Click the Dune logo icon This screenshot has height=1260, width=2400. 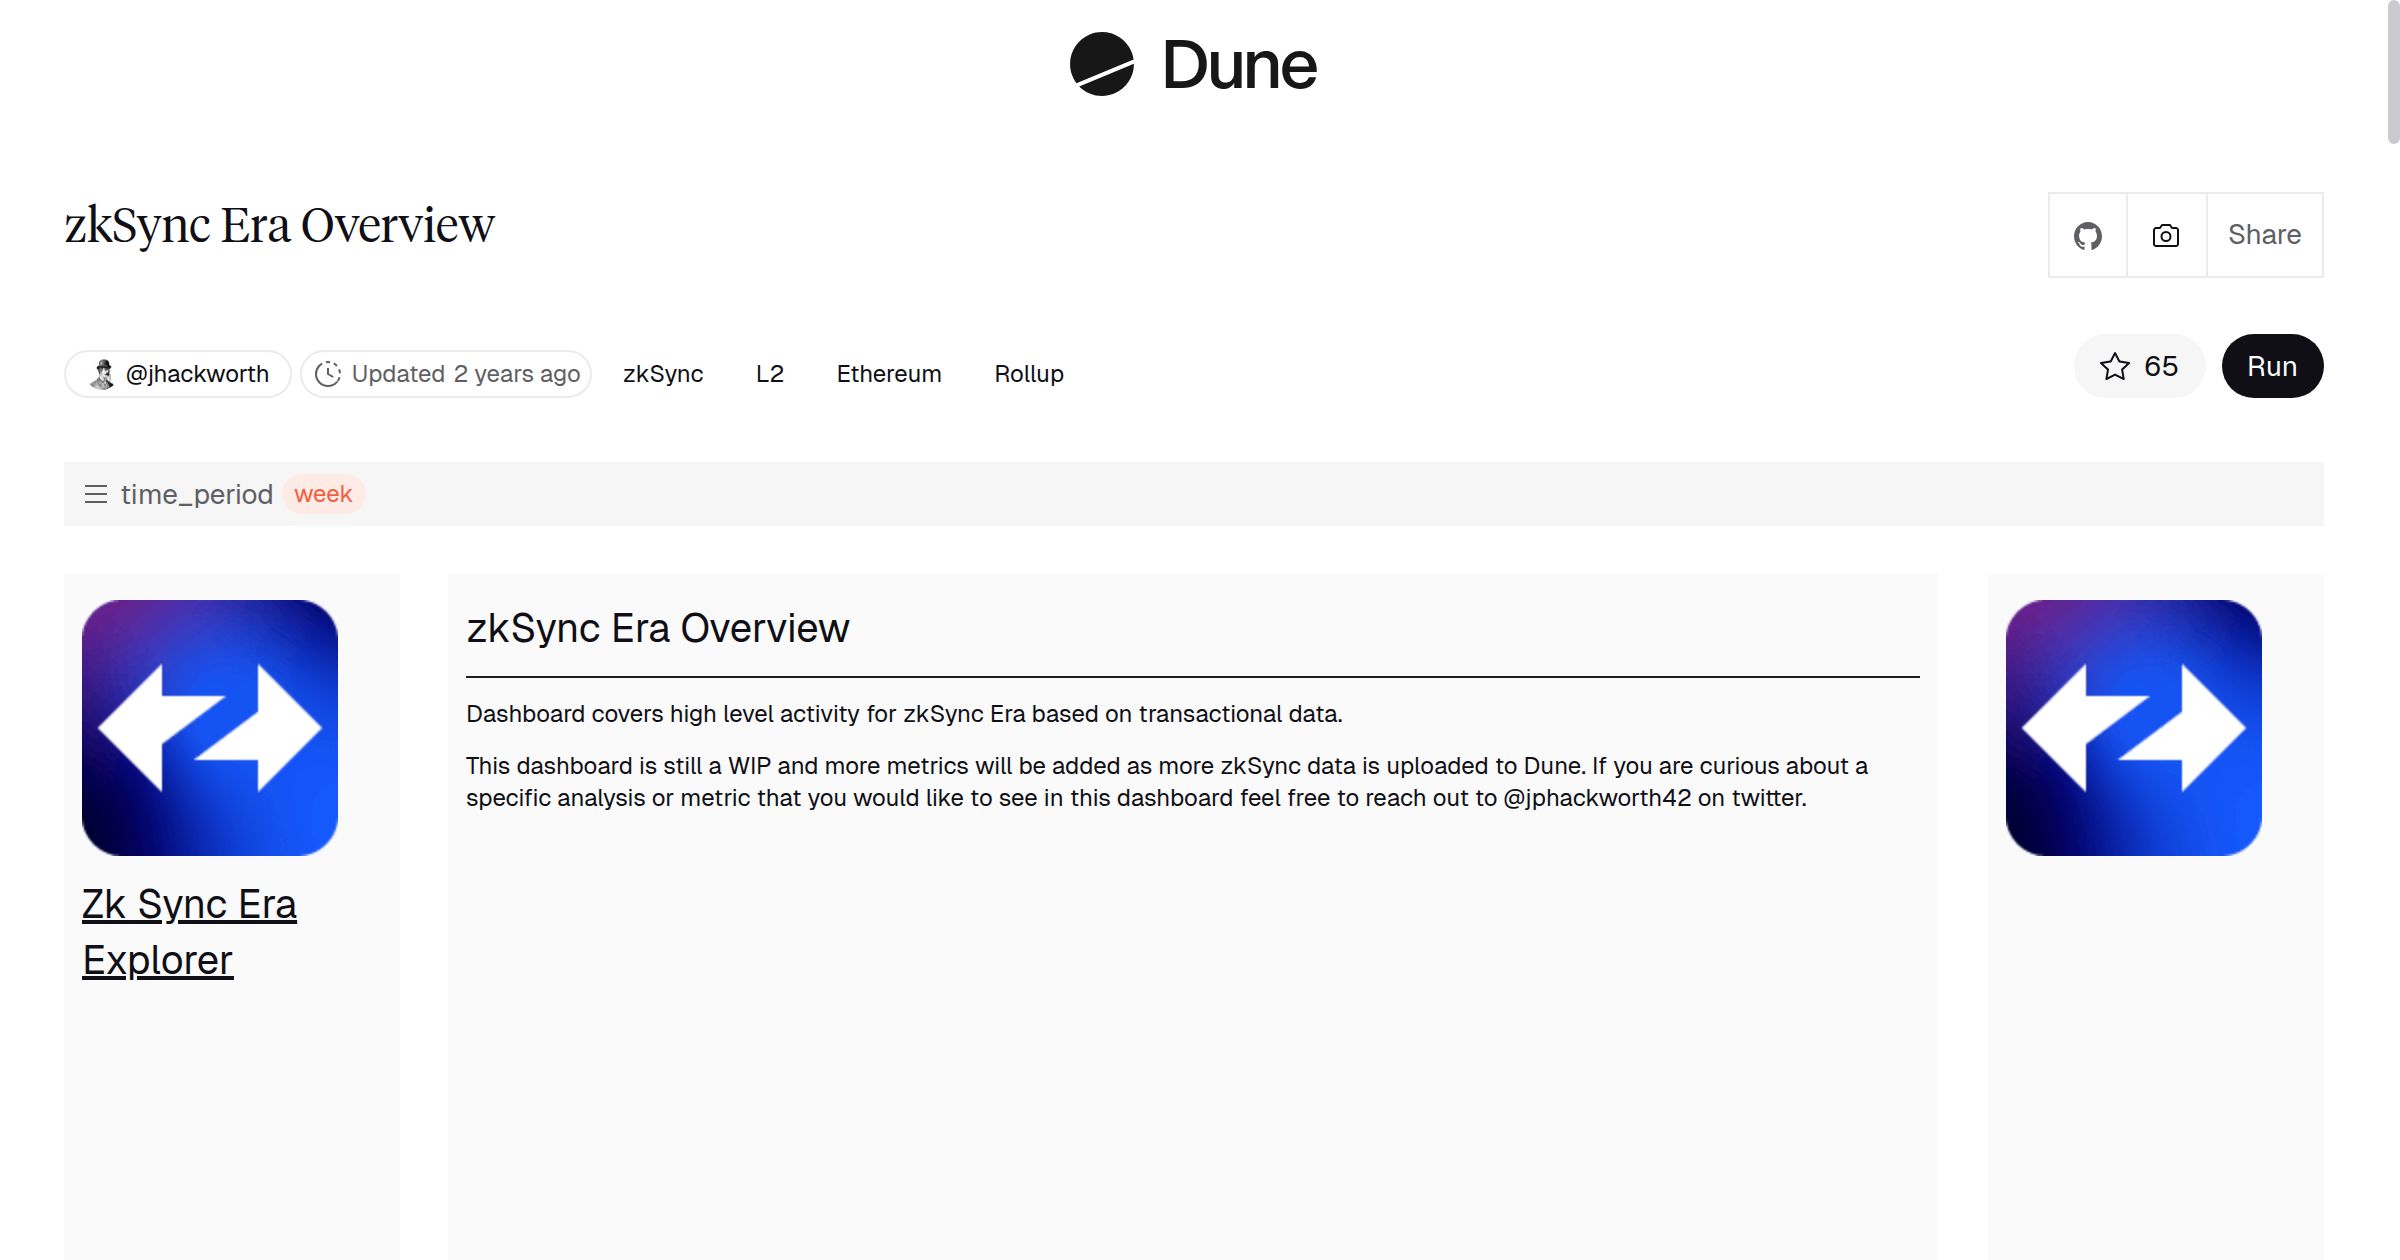pos(1101,64)
